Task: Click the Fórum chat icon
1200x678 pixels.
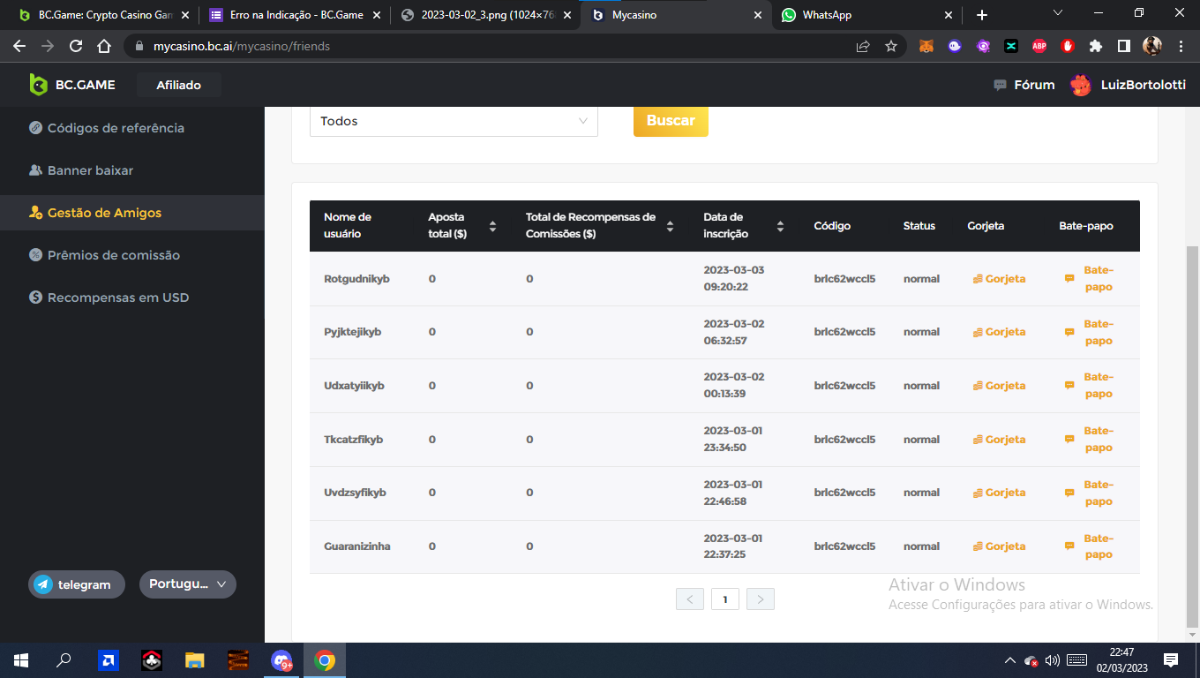Action: pyautogui.click(x=1000, y=85)
